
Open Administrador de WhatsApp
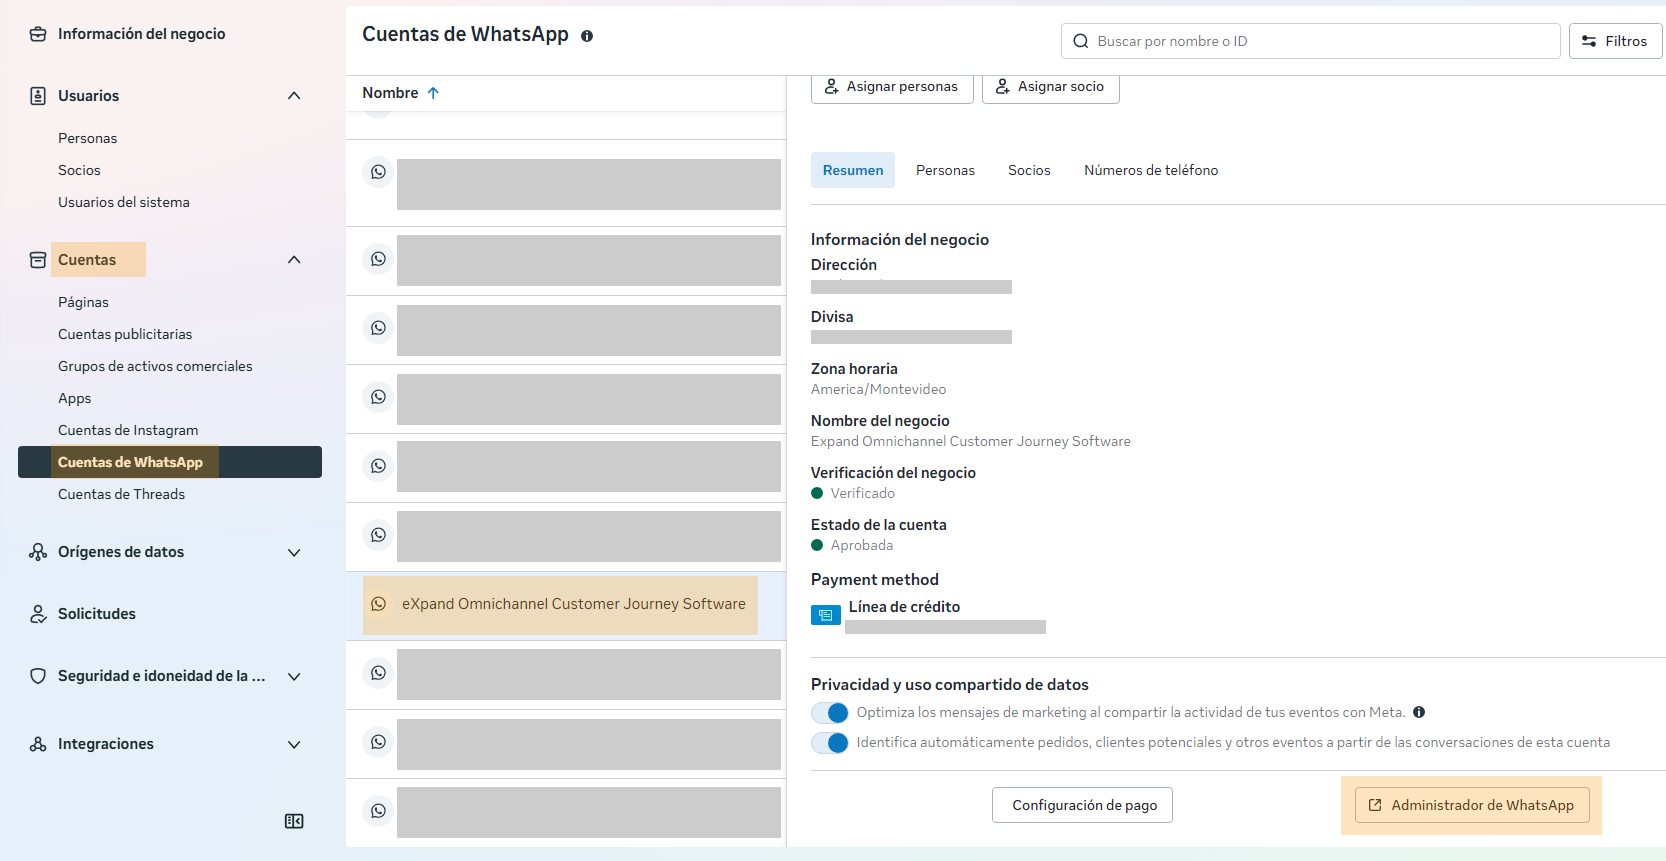[x=1471, y=805]
